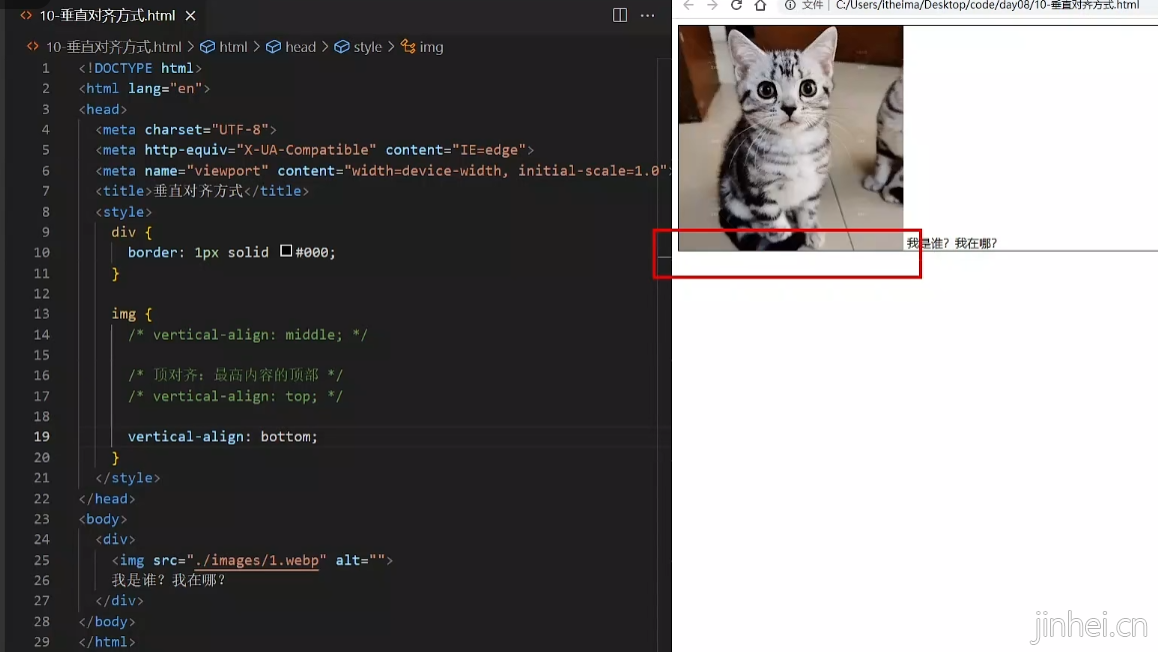Click the commented vertical-align: middle line

[x=247, y=334]
